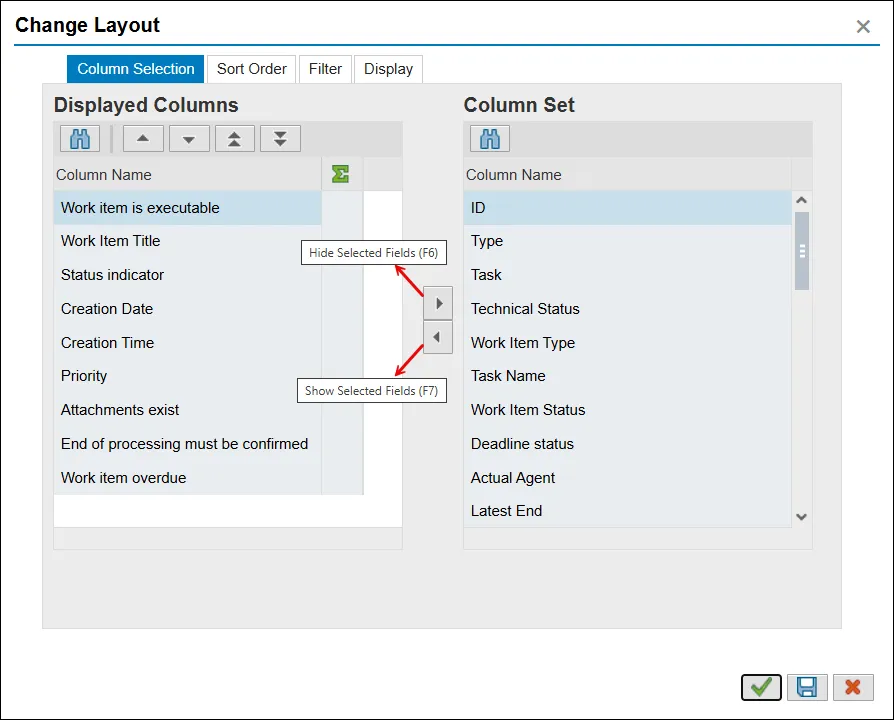Select 'Work item is executable' row
Screen dimensions: 894x720
click(x=188, y=208)
